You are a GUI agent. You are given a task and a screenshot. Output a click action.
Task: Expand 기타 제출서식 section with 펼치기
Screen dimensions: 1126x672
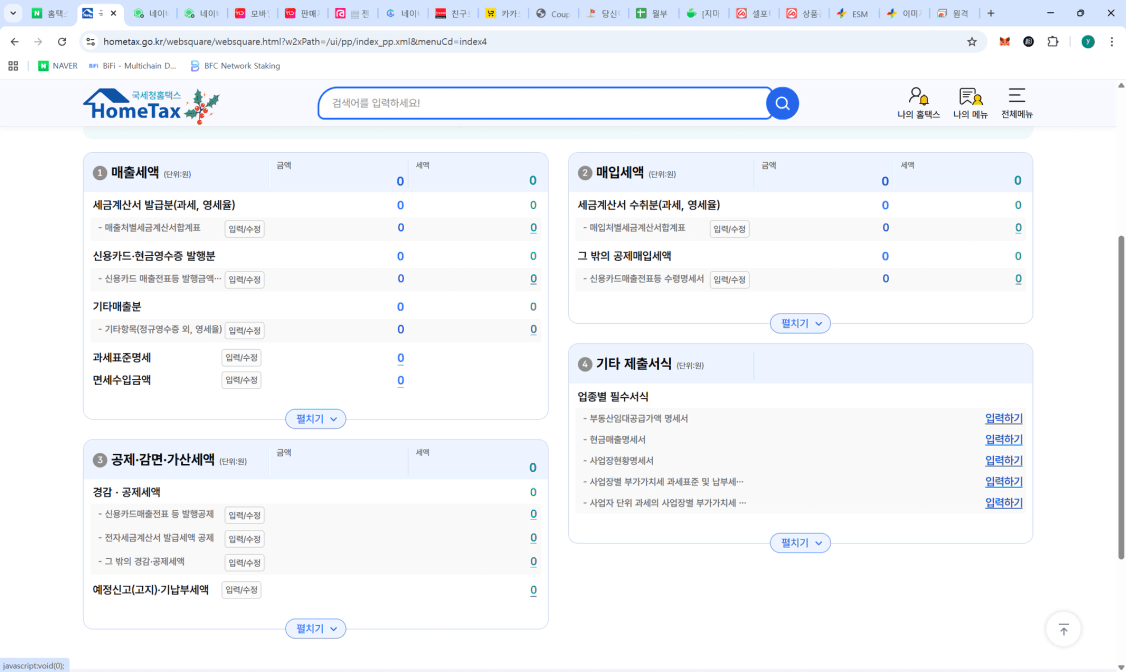click(799, 543)
